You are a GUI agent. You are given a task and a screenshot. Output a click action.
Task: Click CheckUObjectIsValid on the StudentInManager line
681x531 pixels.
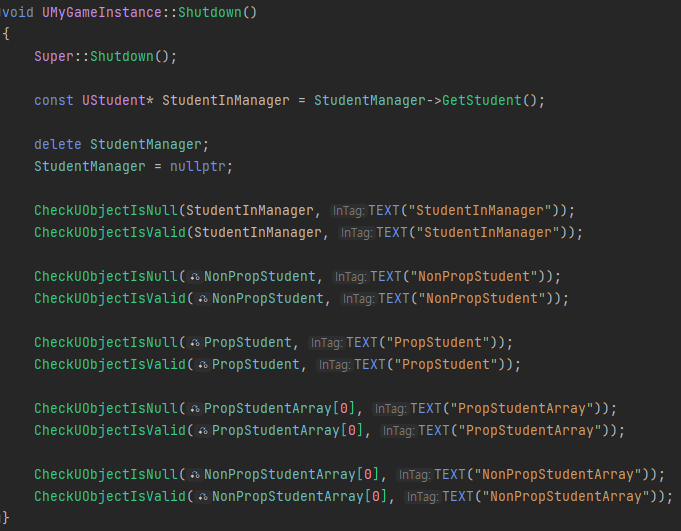point(110,233)
